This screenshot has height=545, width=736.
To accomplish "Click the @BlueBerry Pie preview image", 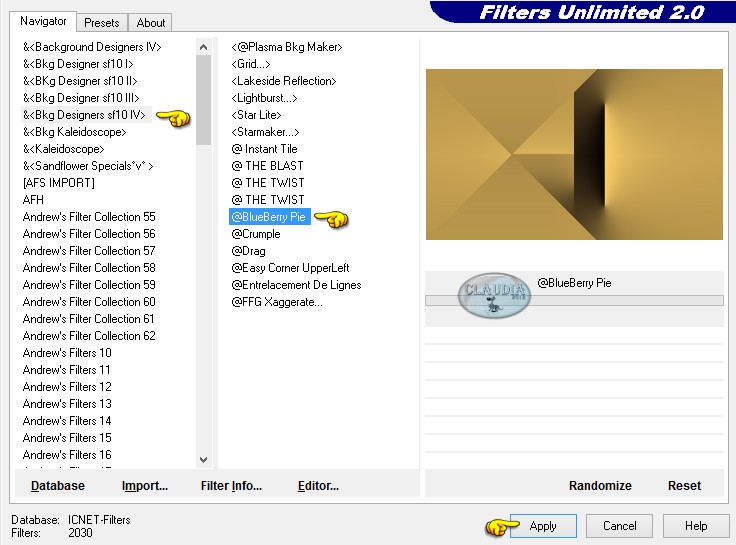I will [574, 154].
